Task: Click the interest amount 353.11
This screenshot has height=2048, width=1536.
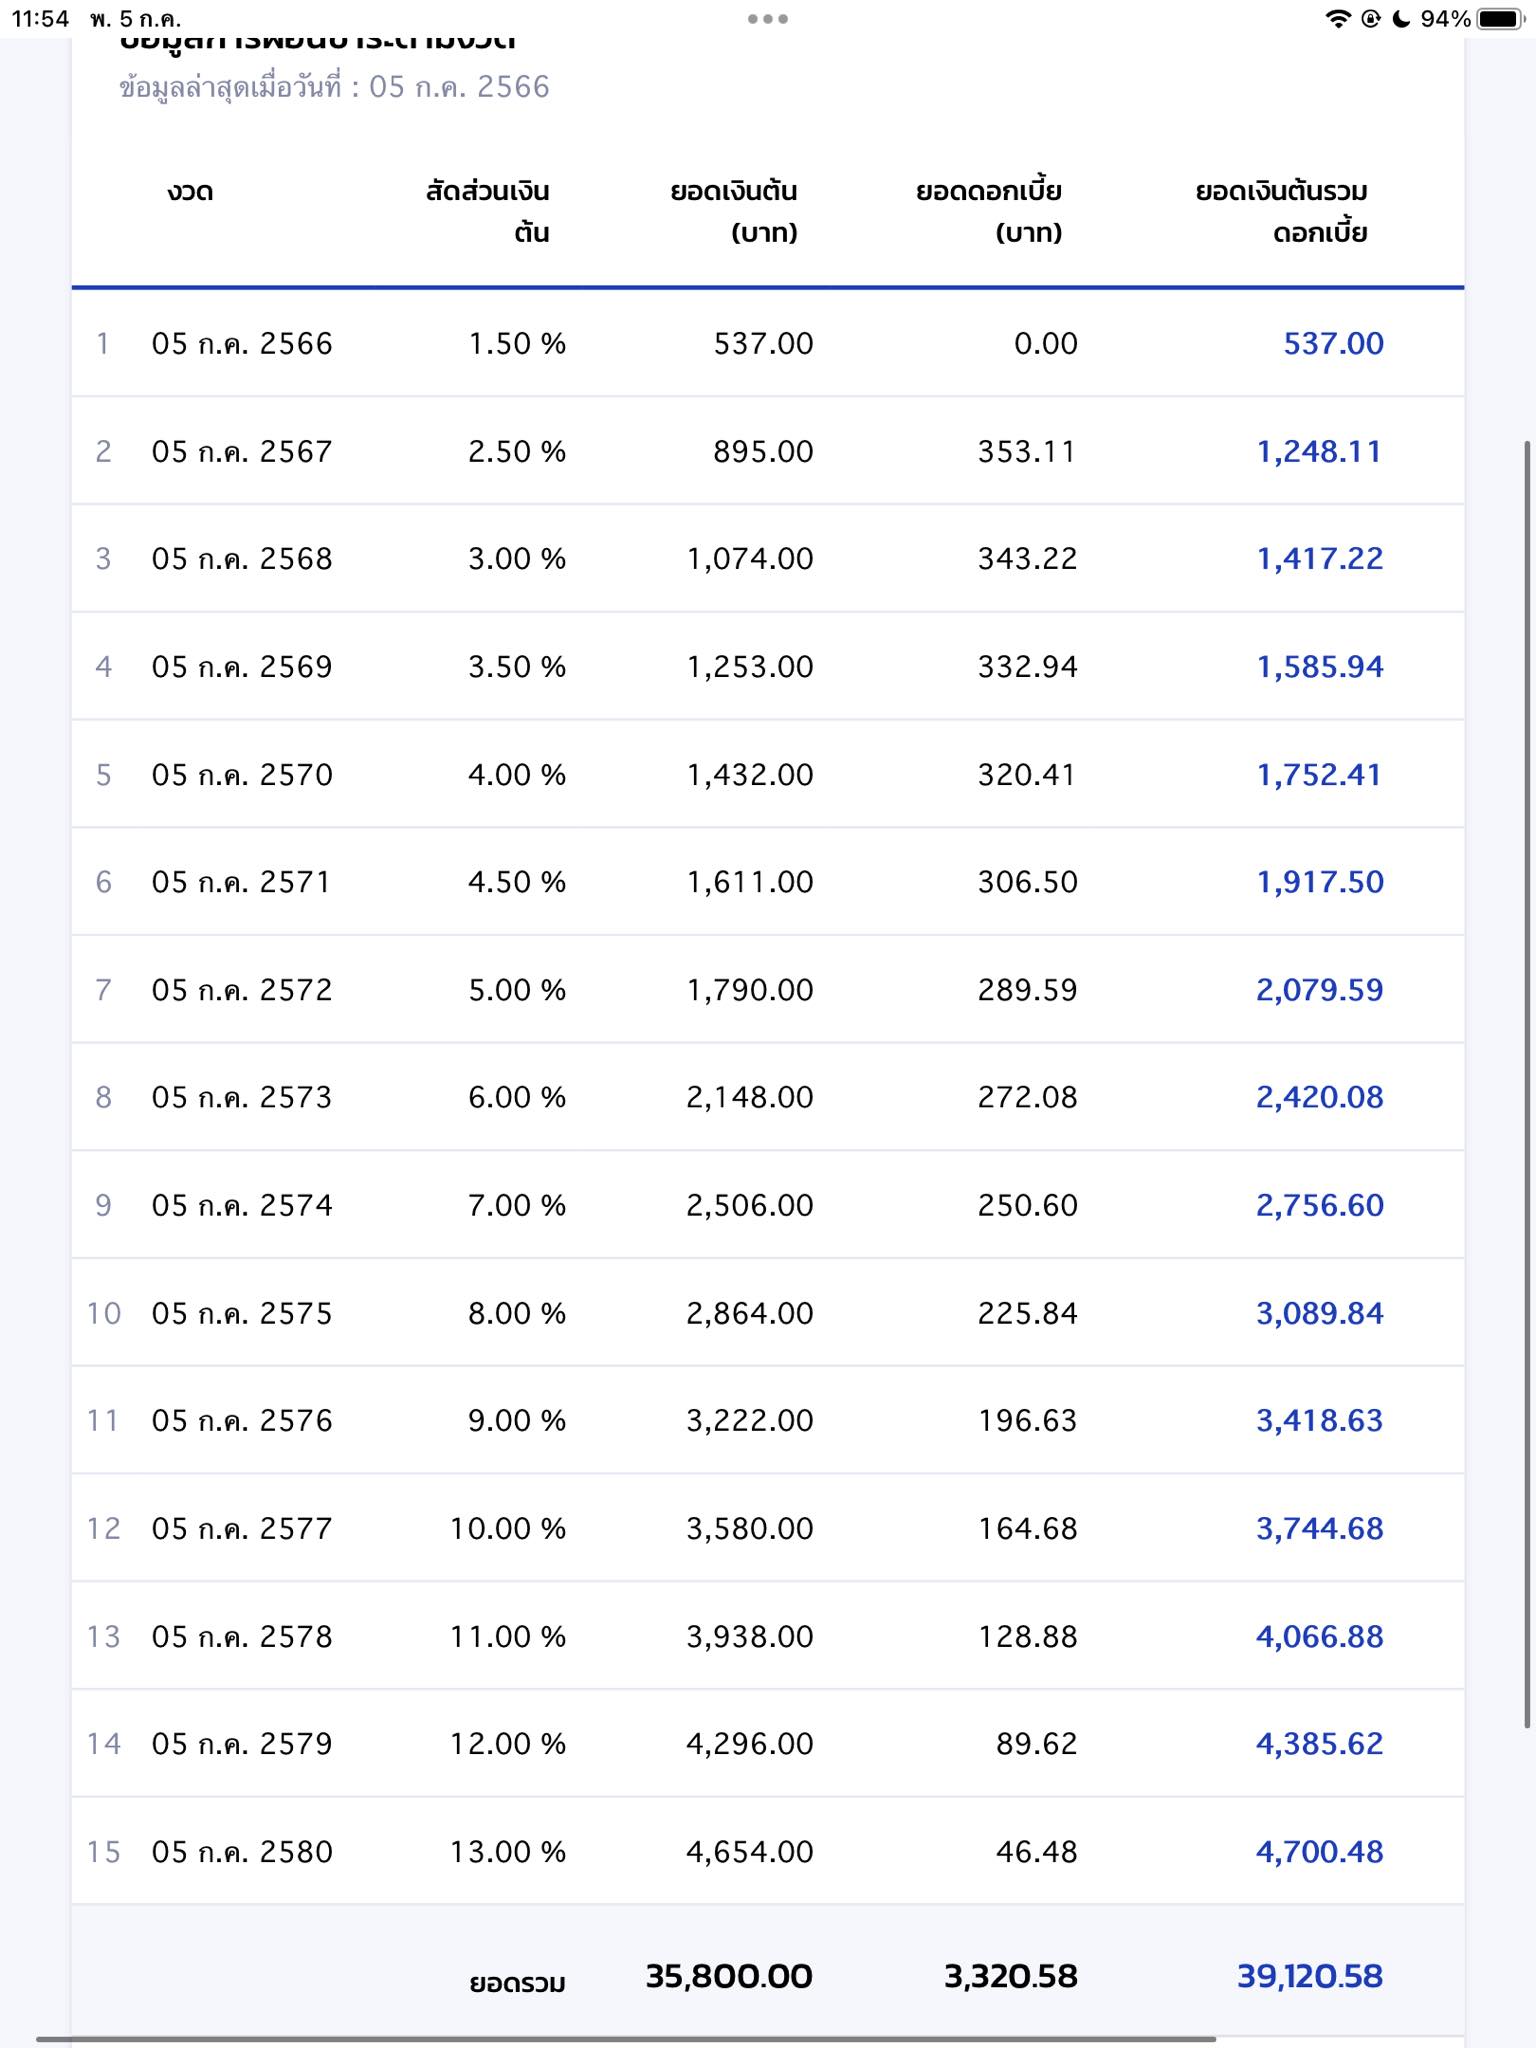Action: tap(1027, 451)
